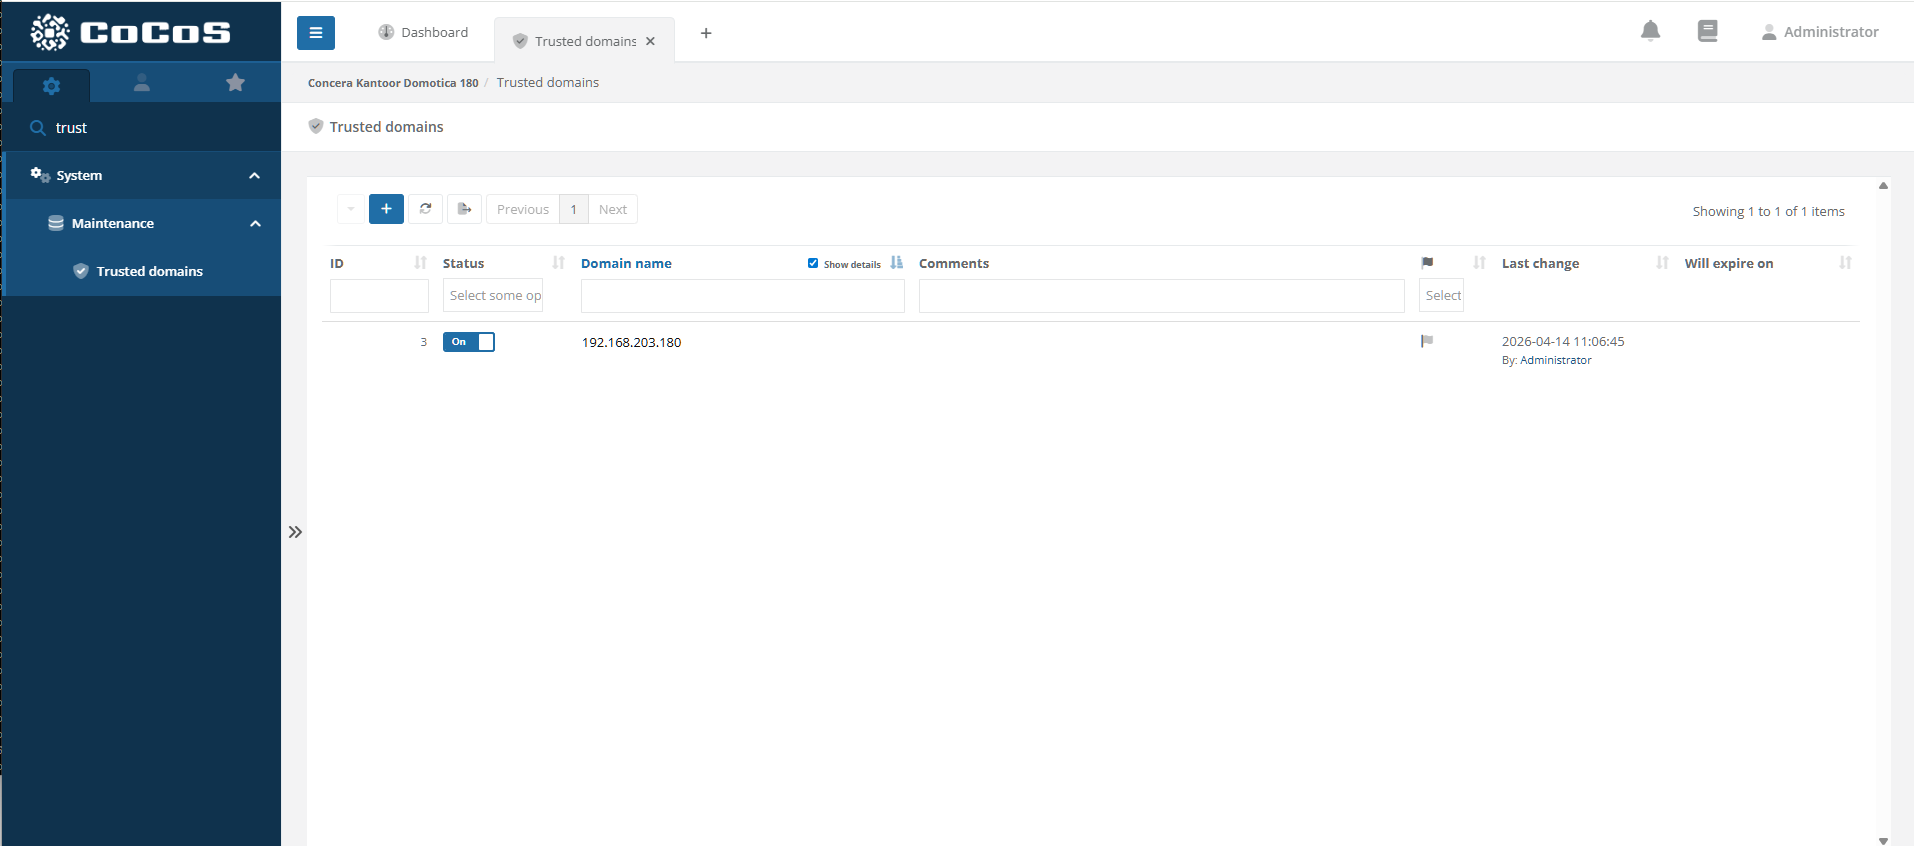Click the hamburger menu button

click(315, 33)
